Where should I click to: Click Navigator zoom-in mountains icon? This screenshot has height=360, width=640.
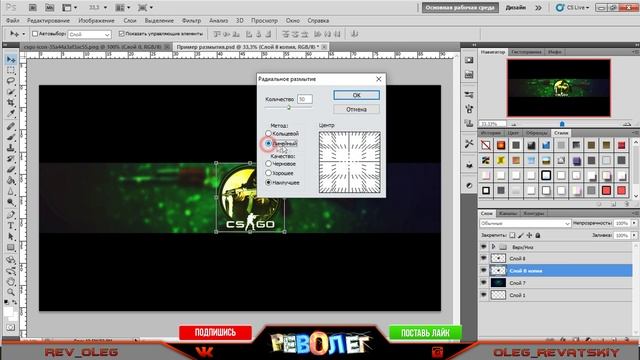[x=627, y=124]
